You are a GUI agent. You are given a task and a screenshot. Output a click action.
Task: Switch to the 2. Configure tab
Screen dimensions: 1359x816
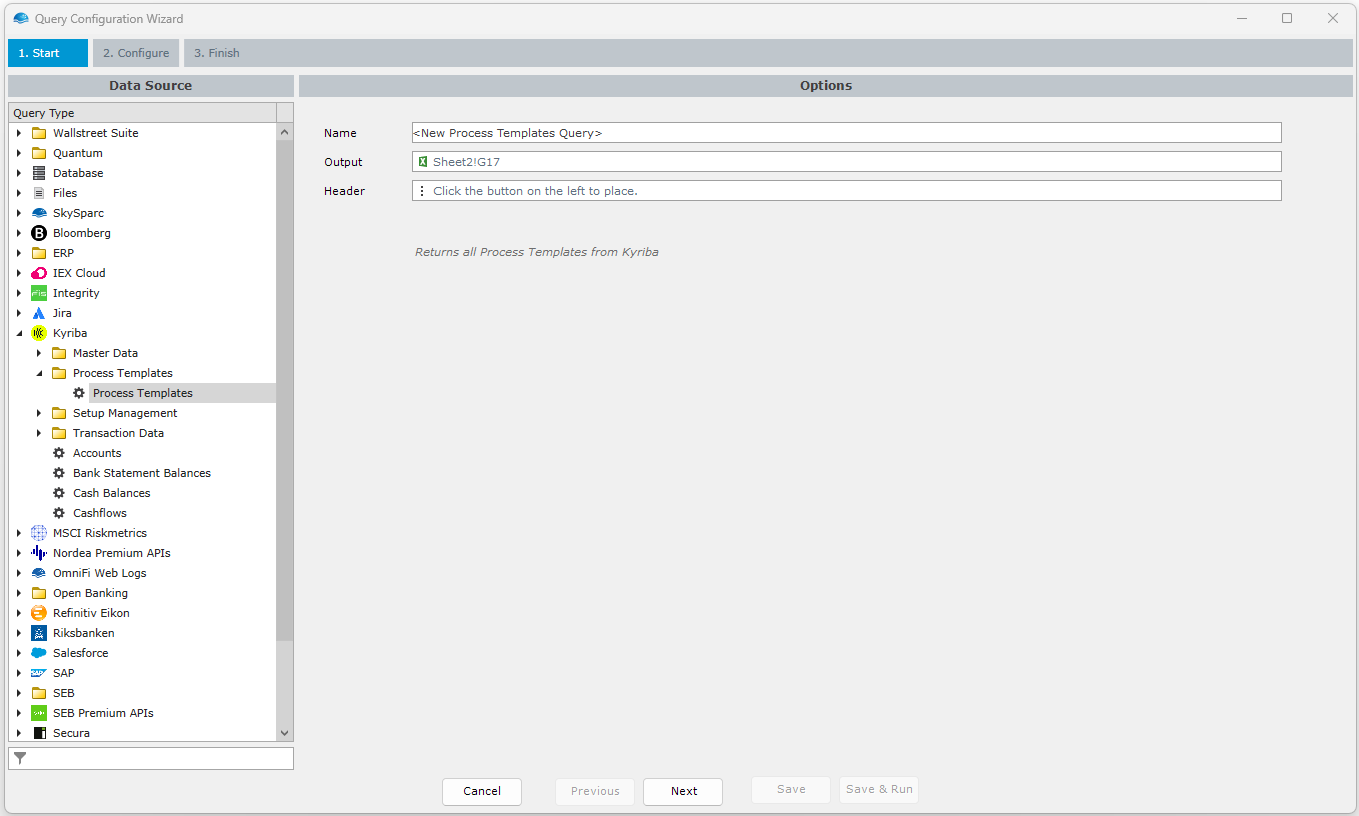[136, 53]
